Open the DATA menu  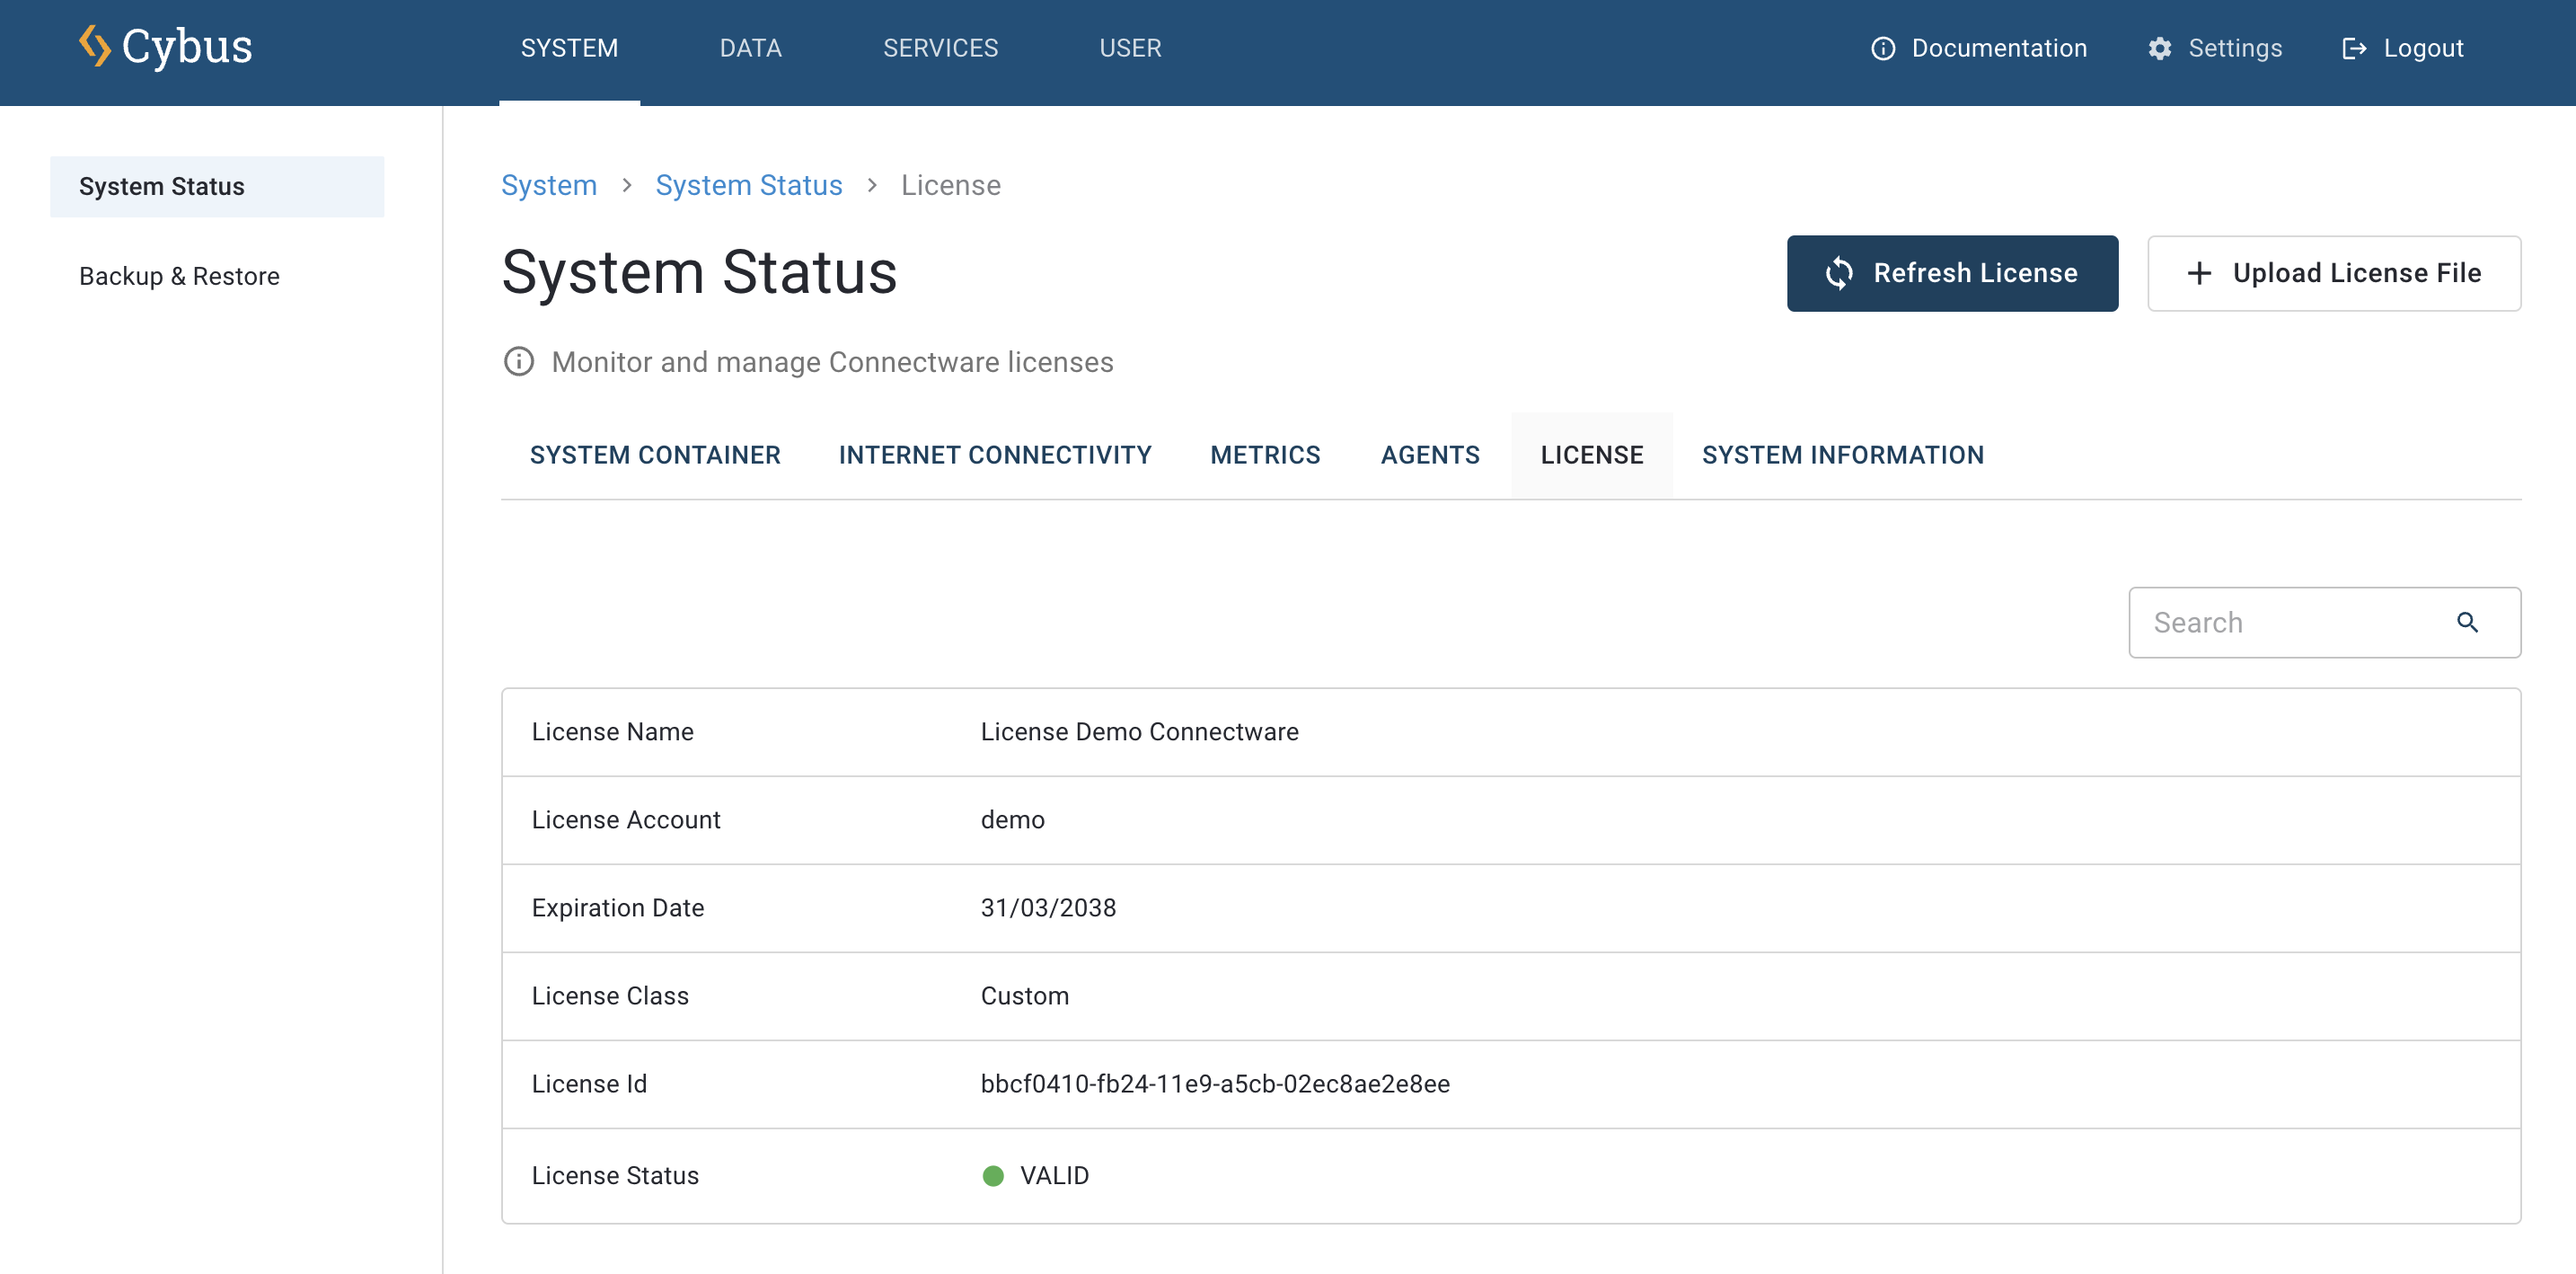[750, 48]
